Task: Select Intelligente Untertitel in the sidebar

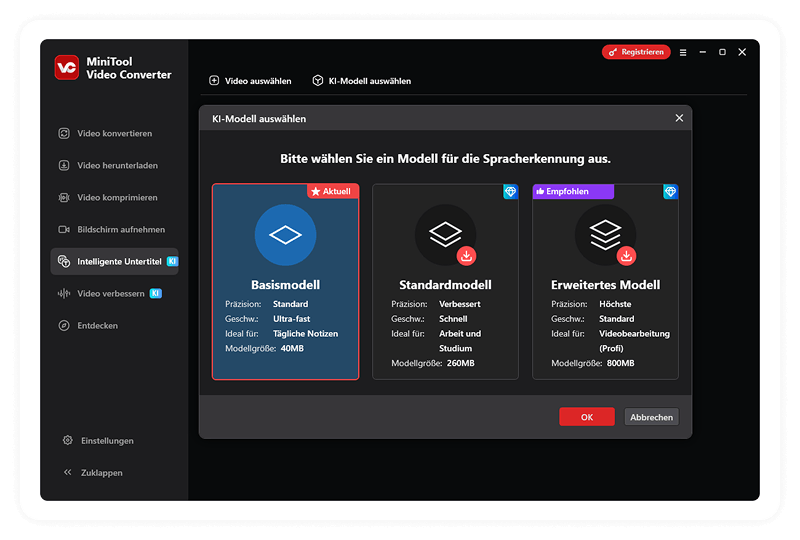Action: [114, 261]
